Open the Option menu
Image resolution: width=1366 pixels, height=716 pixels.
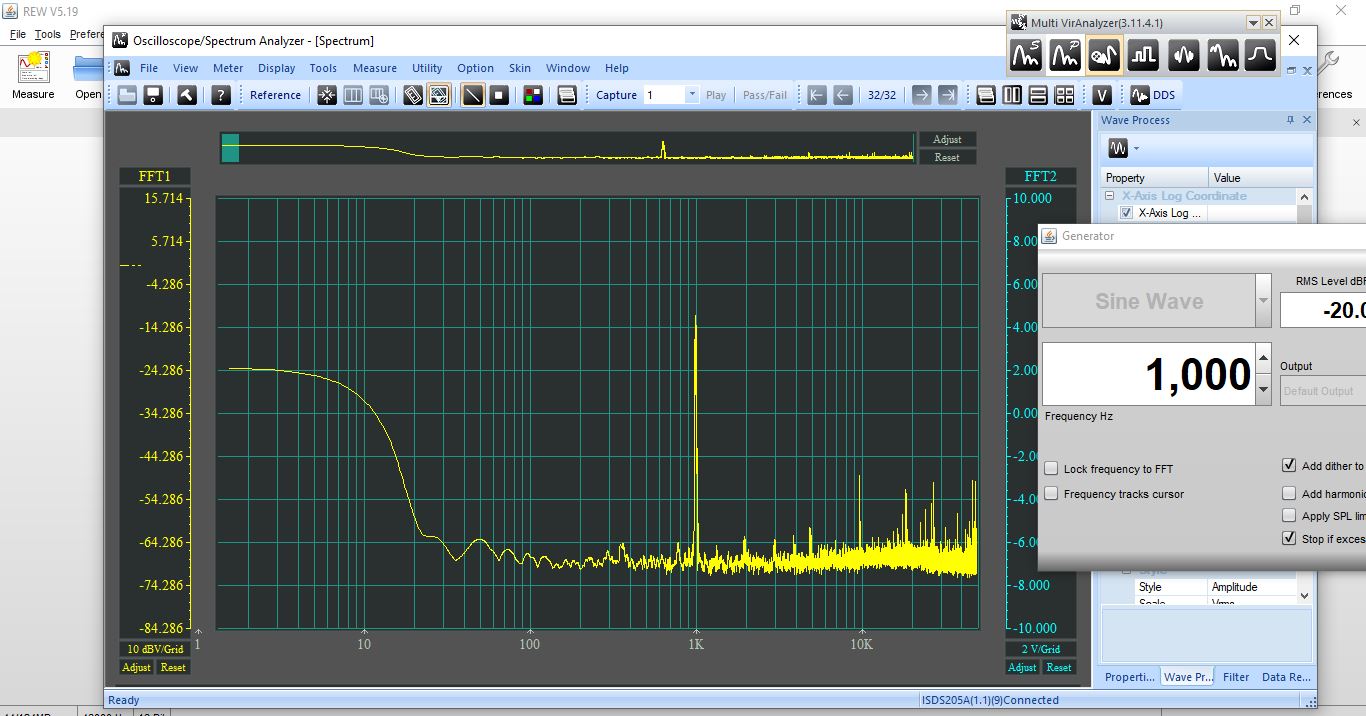coord(475,68)
